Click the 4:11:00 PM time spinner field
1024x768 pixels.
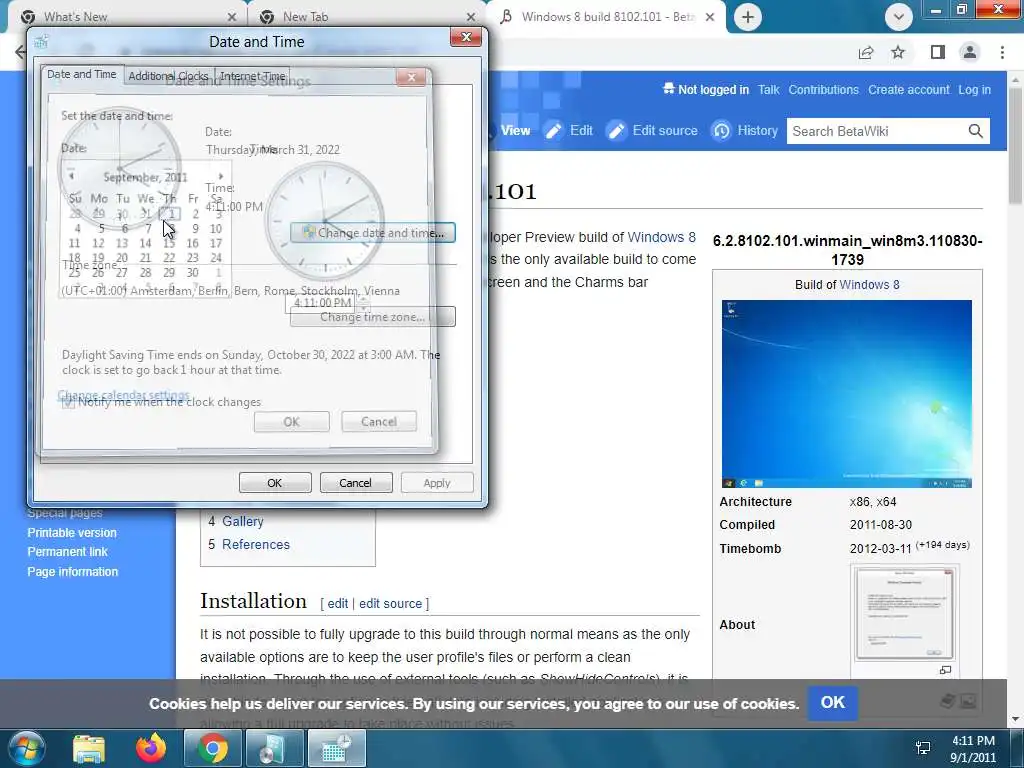click(x=323, y=303)
